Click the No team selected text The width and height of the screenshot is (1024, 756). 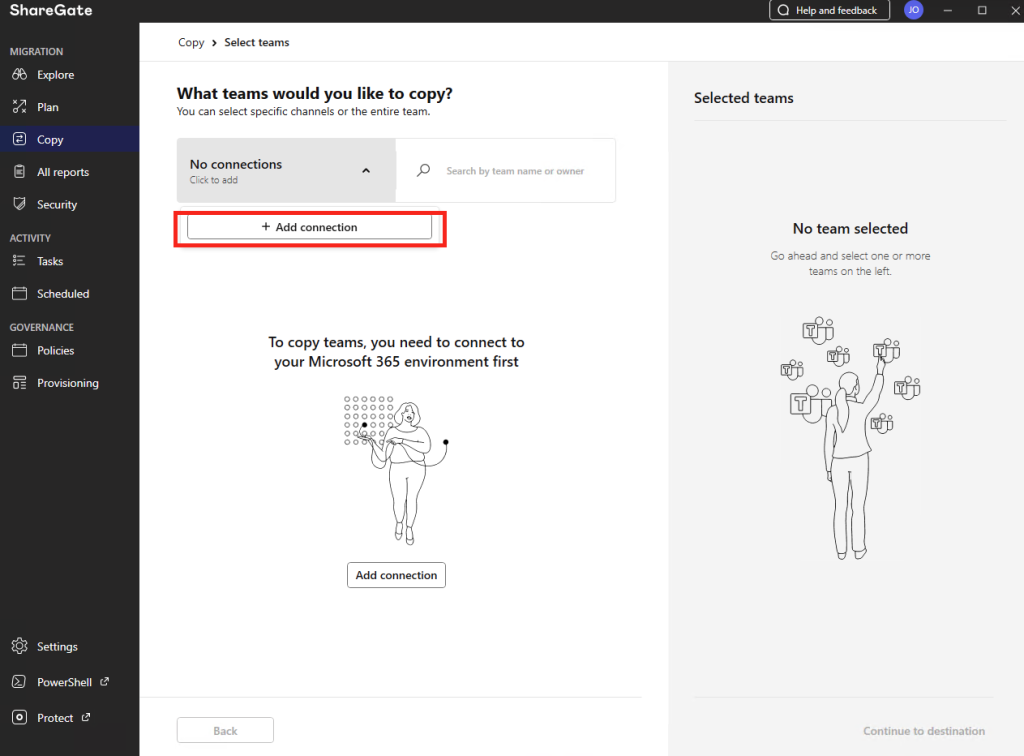(850, 228)
